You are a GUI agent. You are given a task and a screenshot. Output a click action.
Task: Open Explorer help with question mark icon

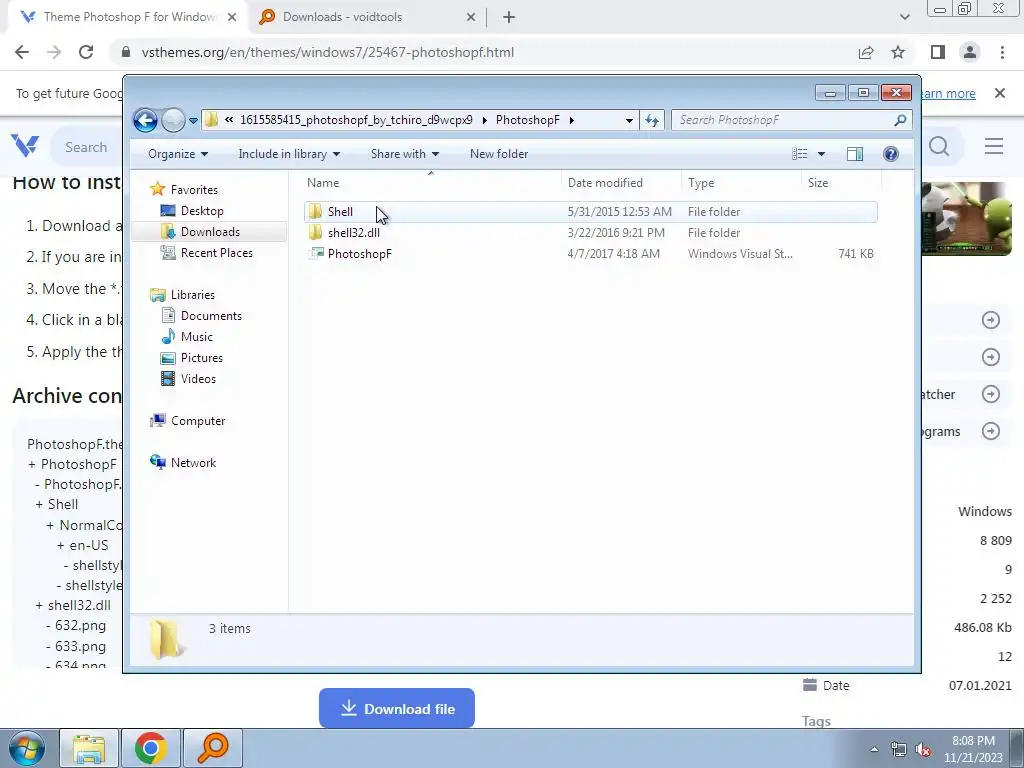[891, 154]
